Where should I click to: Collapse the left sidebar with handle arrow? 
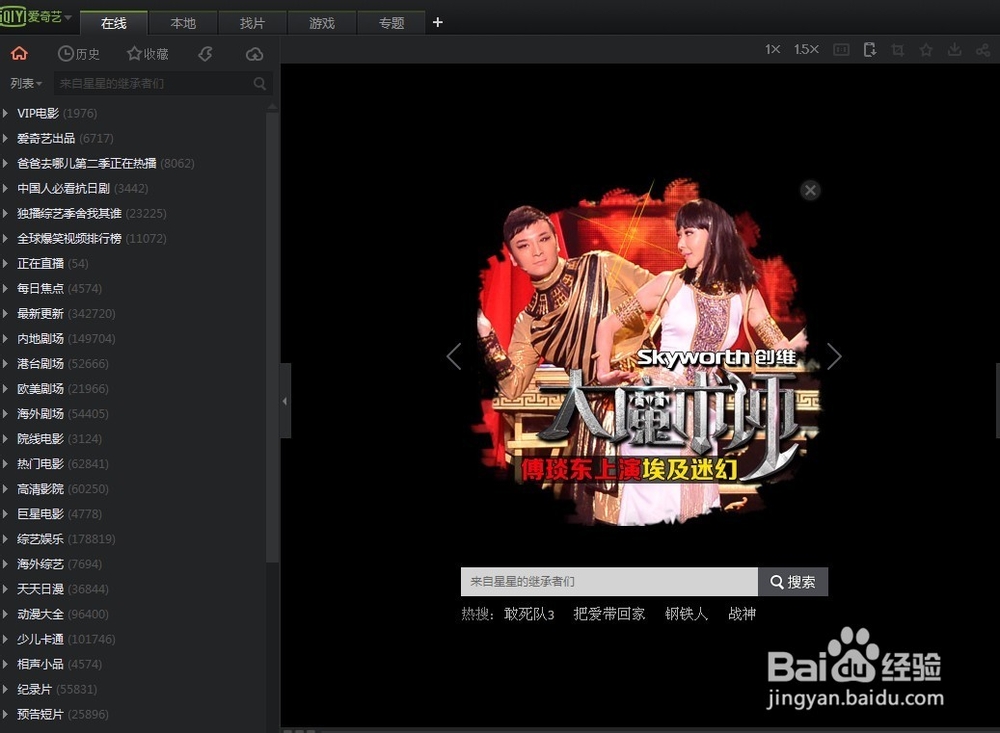(x=285, y=401)
